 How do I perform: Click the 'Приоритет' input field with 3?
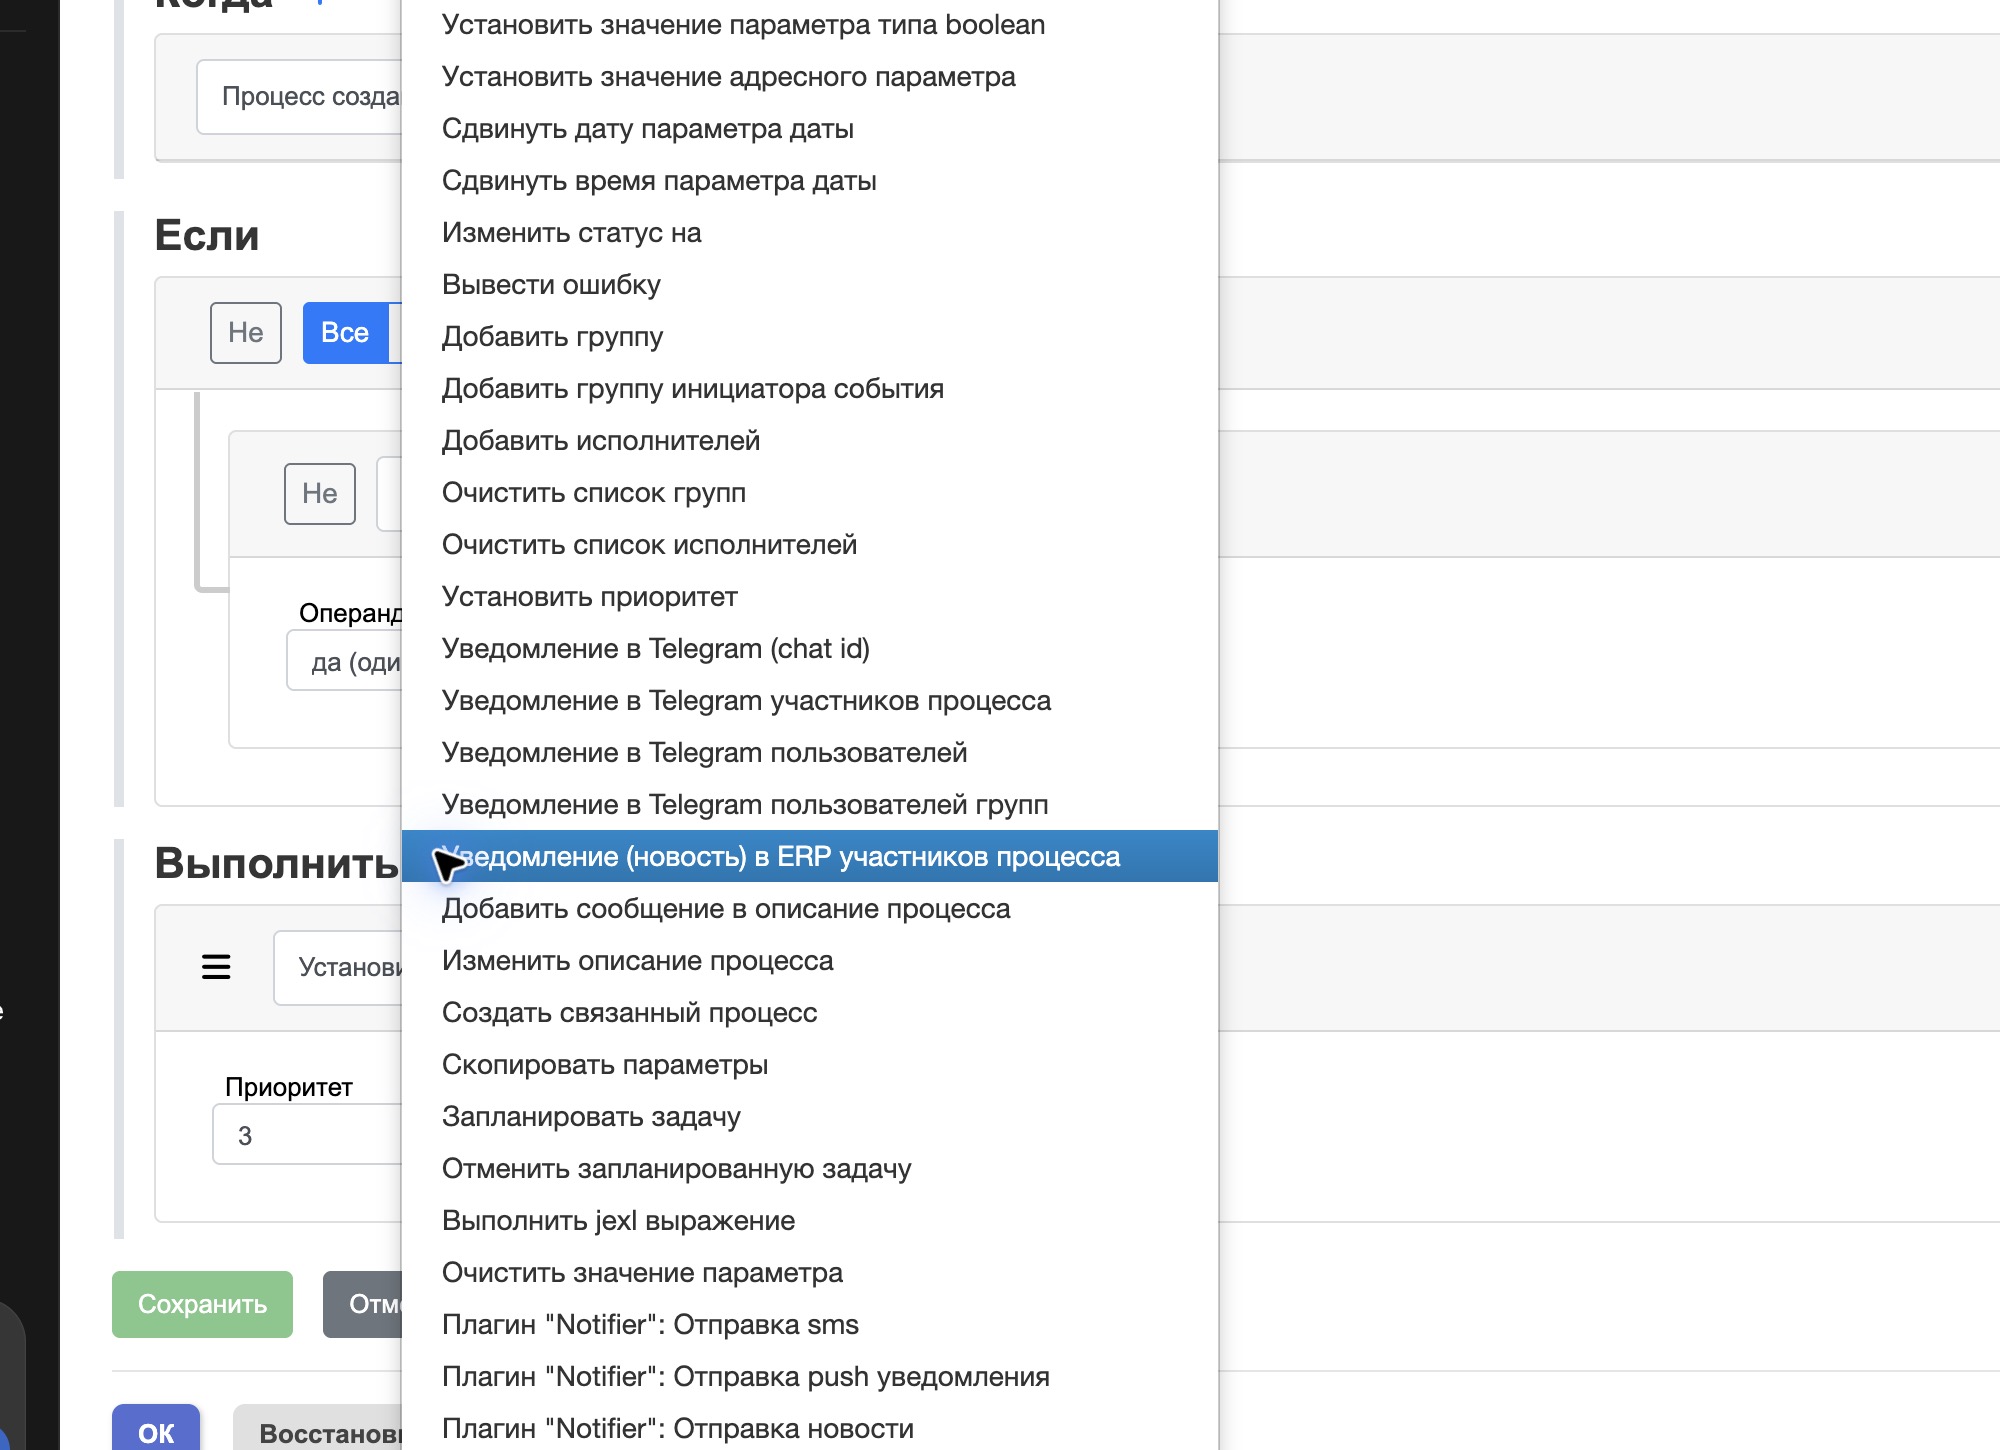pyautogui.click(x=307, y=1135)
